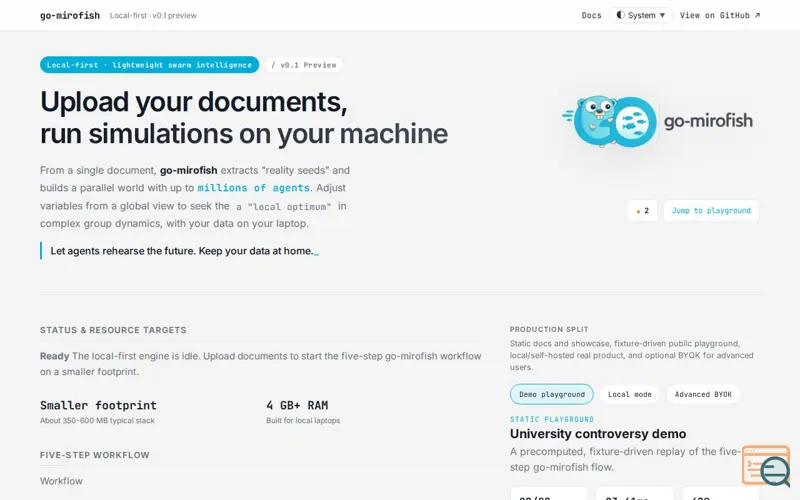
Task: Click the 'Local-first · v0.1 preview' header subtitle
Action: click(153, 16)
